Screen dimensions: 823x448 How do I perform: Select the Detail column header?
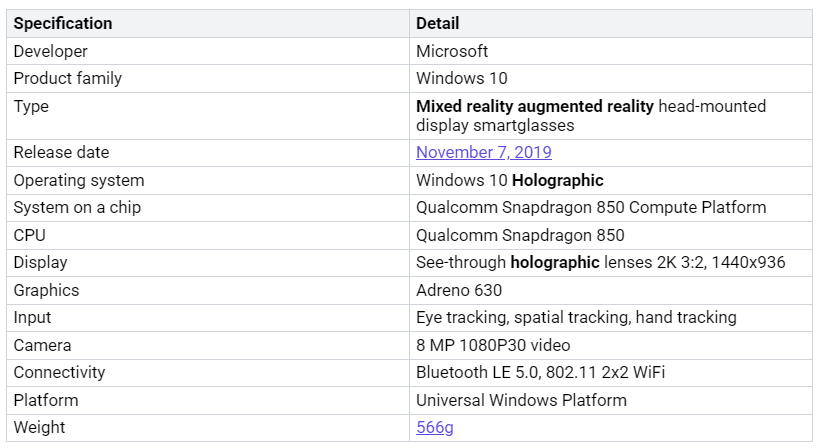click(437, 23)
